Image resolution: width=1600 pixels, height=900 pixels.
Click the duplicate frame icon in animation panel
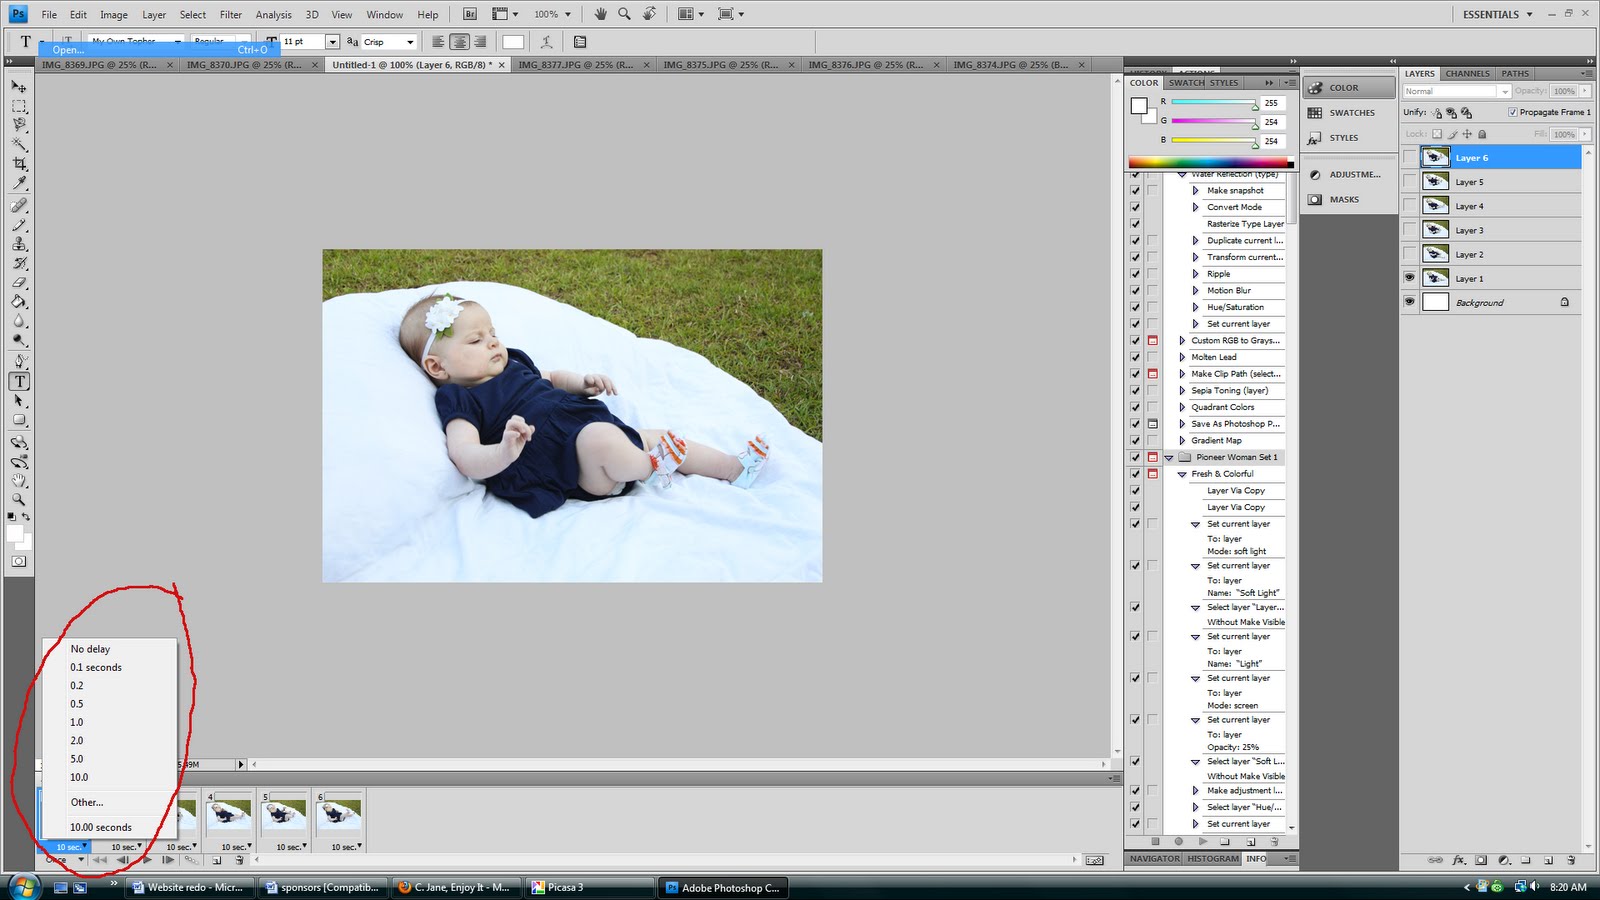pos(217,860)
